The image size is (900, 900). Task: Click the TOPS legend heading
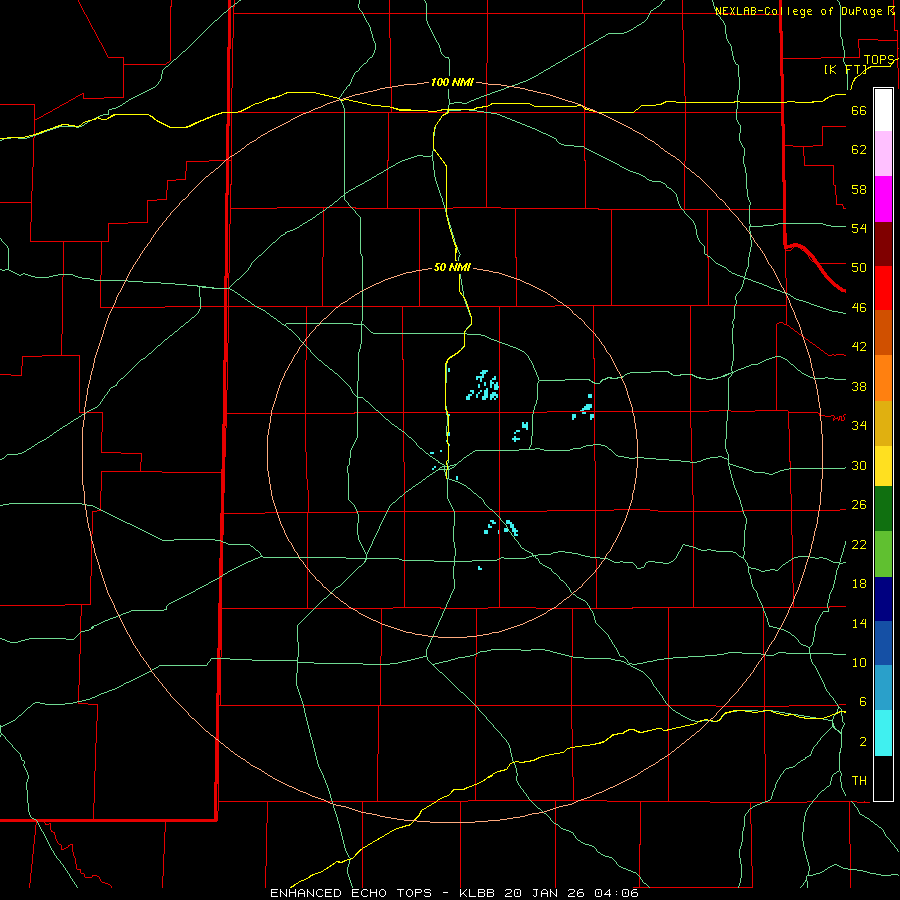[879, 60]
